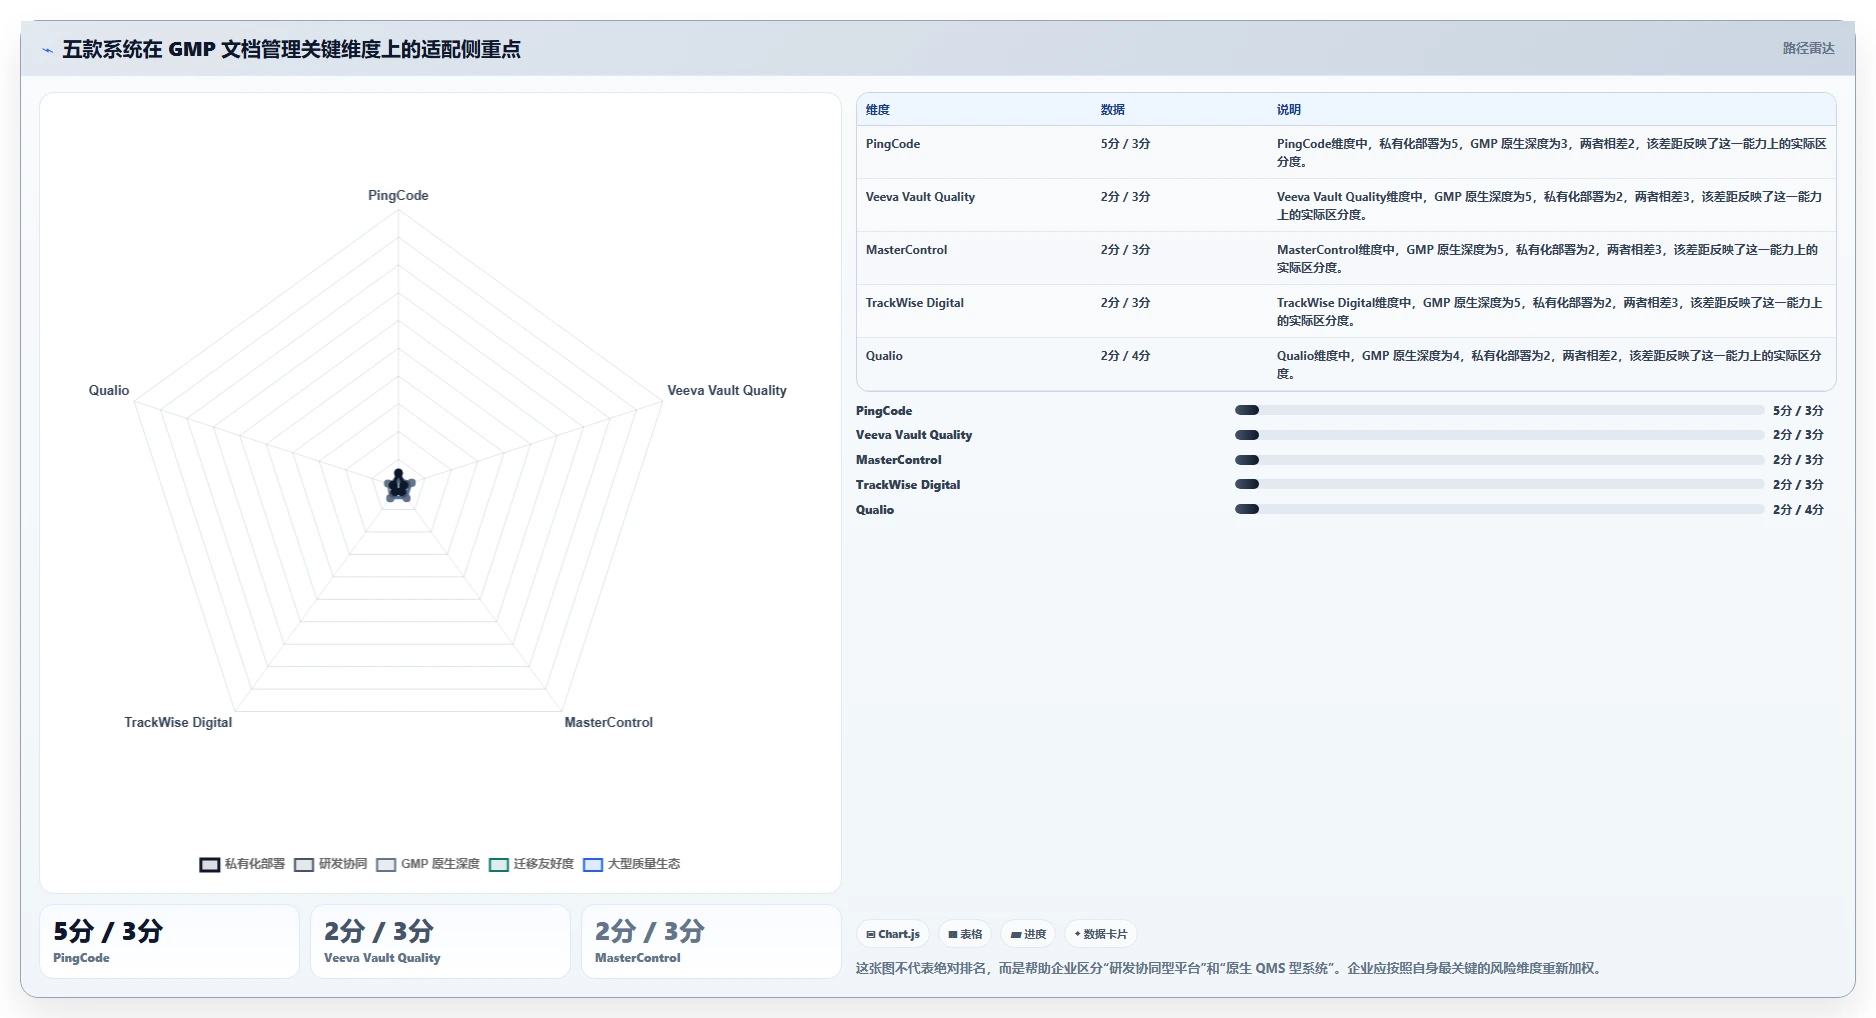Viewport: 1876px width, 1018px height.
Task: Open the Veeva Vault Quality stat card
Action: 440,941
